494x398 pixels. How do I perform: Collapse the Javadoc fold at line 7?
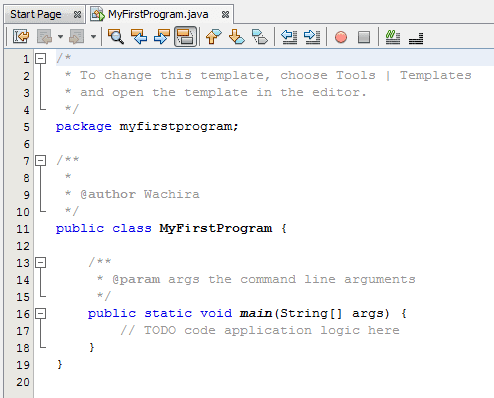pos(40,161)
